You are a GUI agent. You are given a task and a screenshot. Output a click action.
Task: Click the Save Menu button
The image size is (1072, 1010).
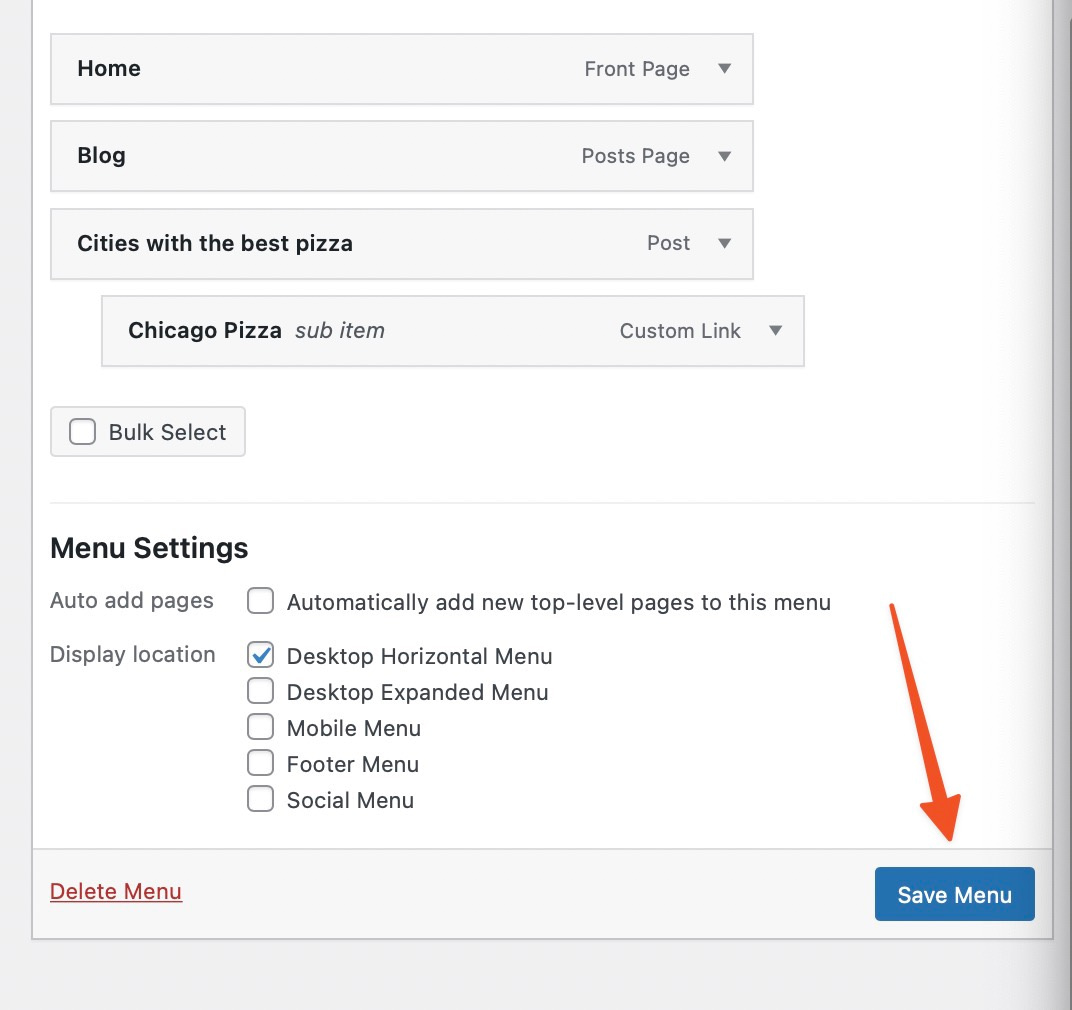click(x=954, y=895)
